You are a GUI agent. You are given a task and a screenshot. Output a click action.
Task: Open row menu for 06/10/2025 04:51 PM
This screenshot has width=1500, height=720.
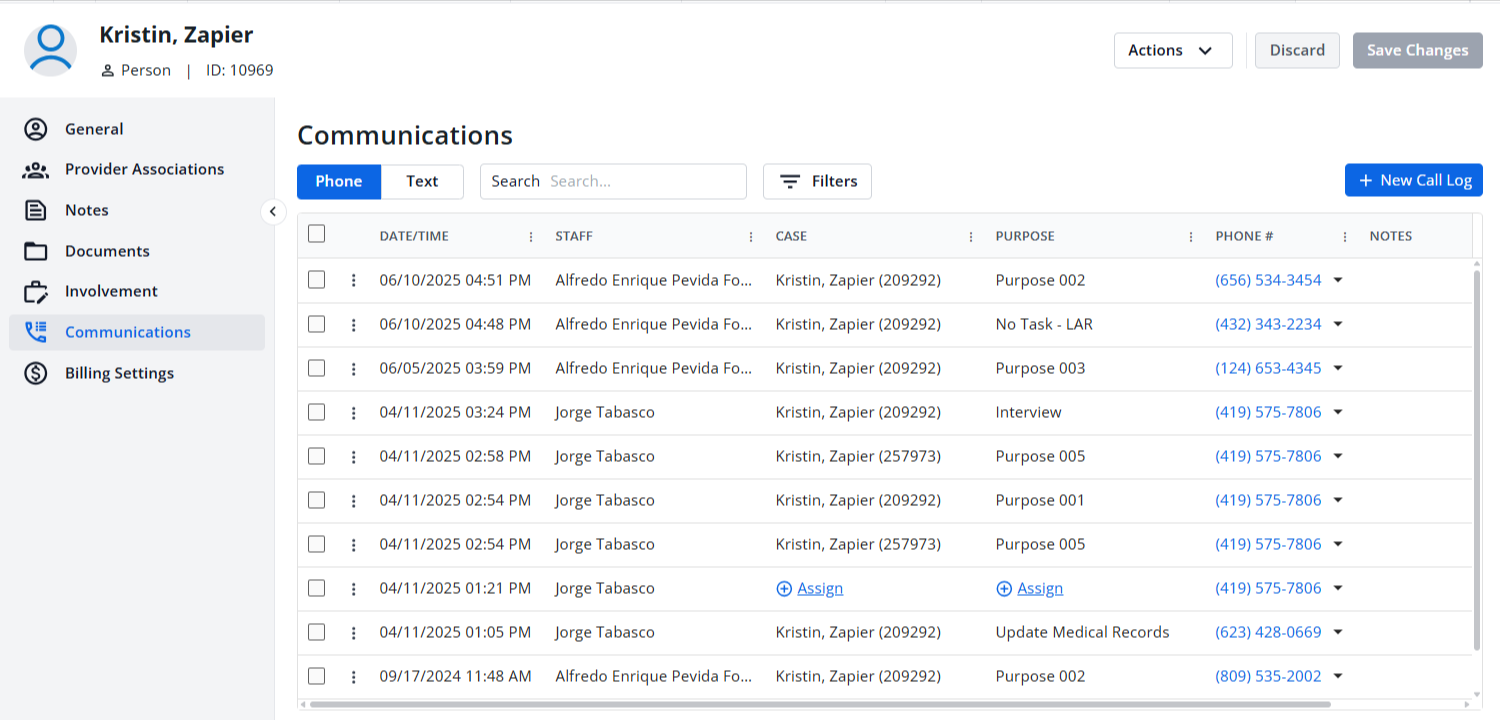(353, 280)
